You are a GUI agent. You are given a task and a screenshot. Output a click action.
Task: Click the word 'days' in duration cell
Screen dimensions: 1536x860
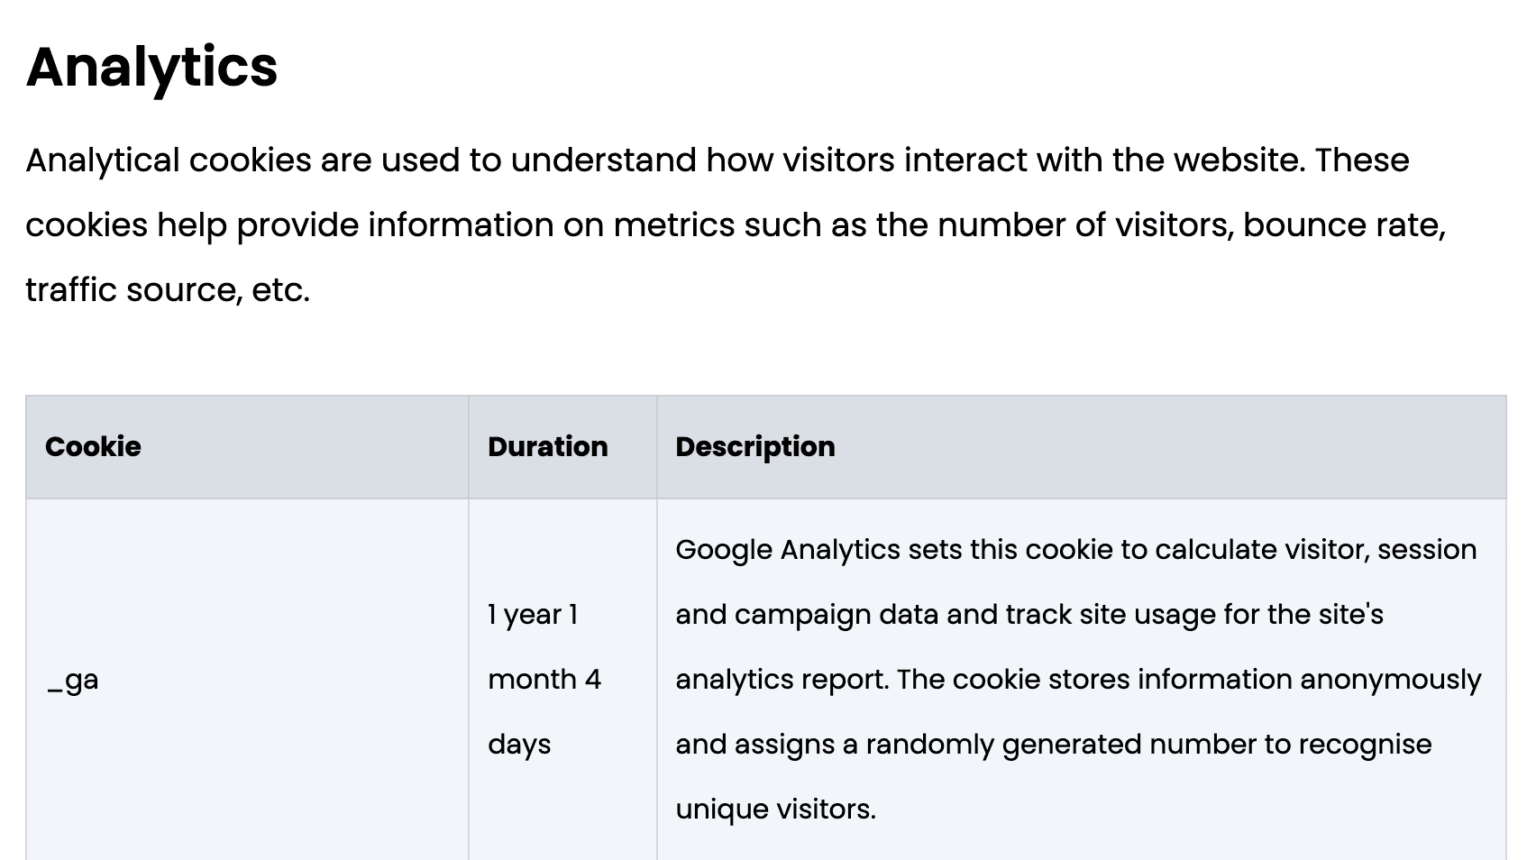click(x=519, y=745)
